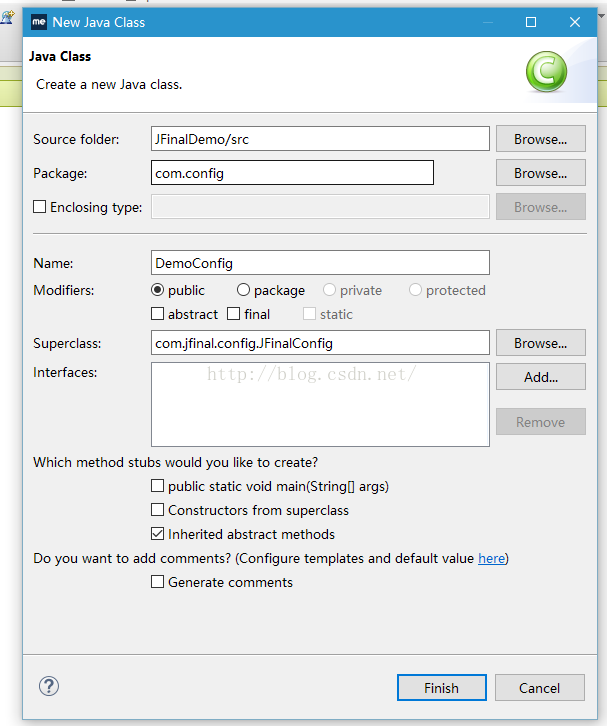Browse for the Superclass
Image resolution: width=607 pixels, height=726 pixels.
click(541, 343)
